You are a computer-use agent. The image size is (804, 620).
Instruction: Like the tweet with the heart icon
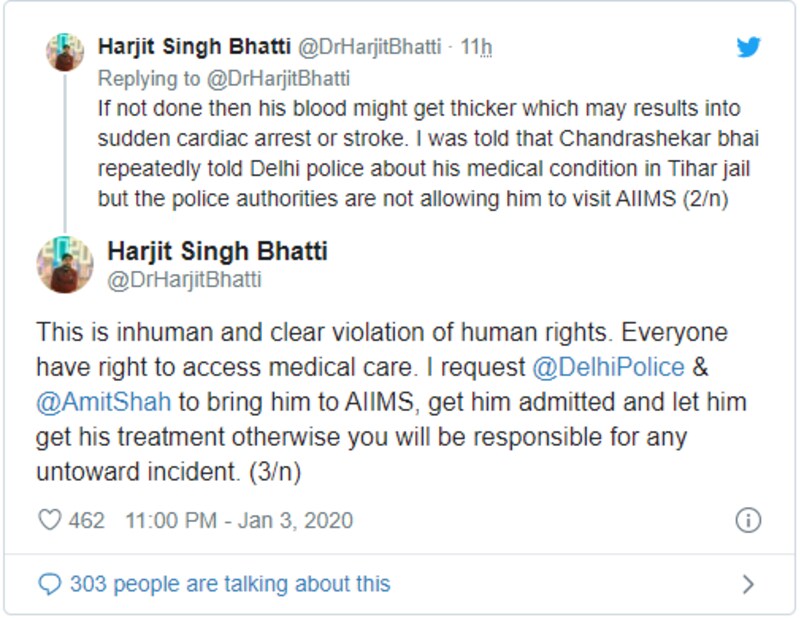point(49,521)
